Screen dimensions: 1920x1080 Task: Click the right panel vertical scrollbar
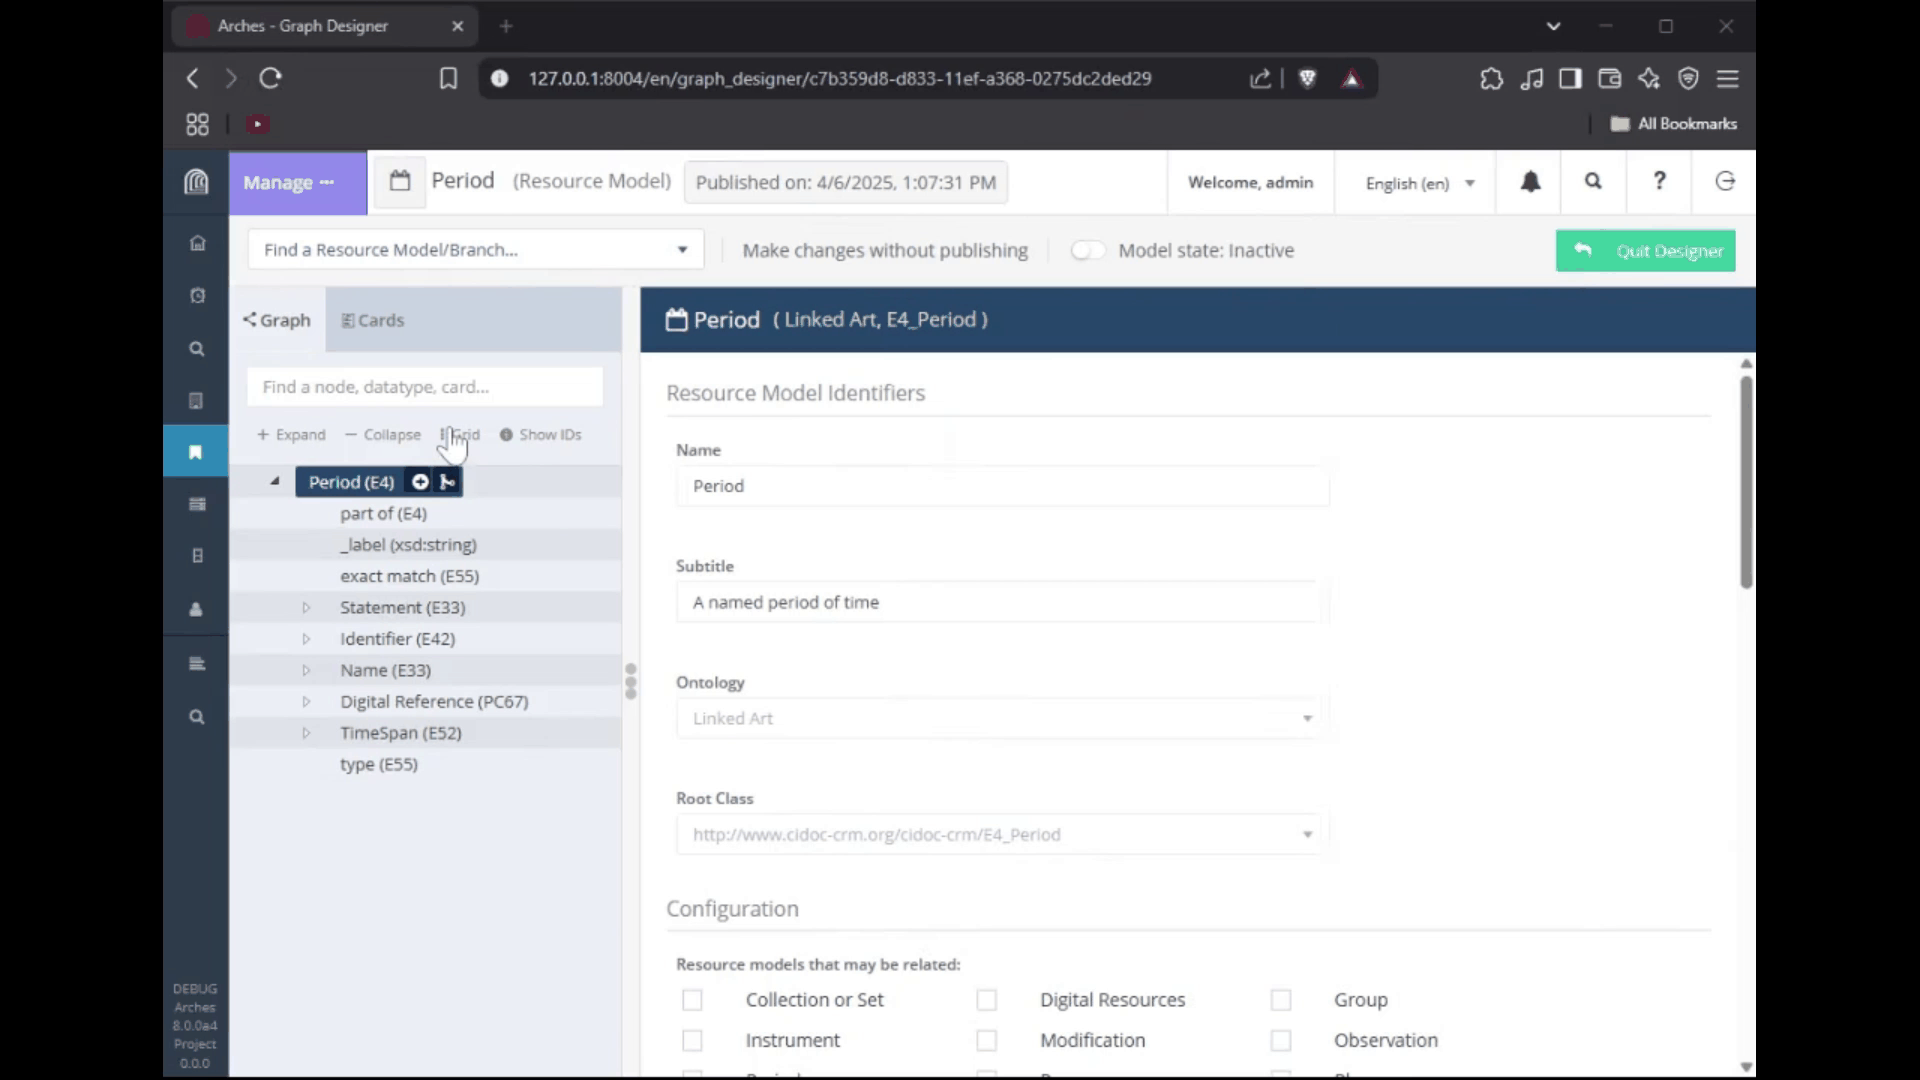pyautogui.click(x=1746, y=482)
